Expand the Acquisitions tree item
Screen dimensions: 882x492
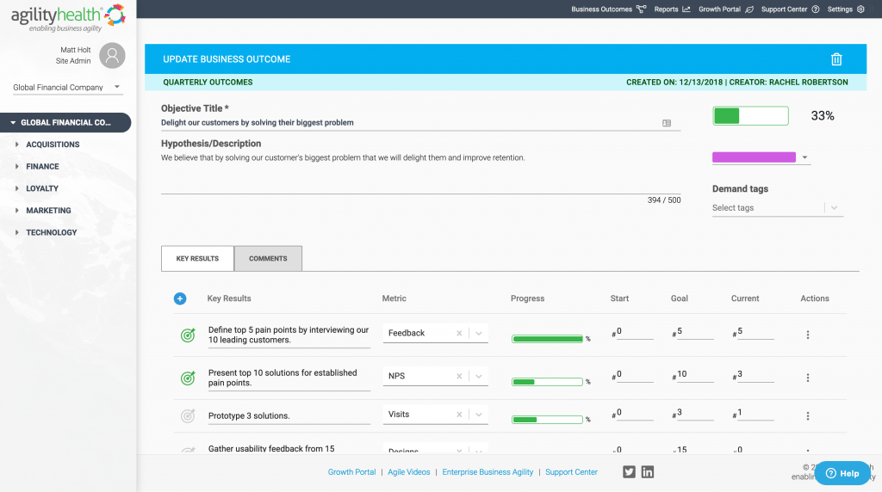tap(17, 145)
